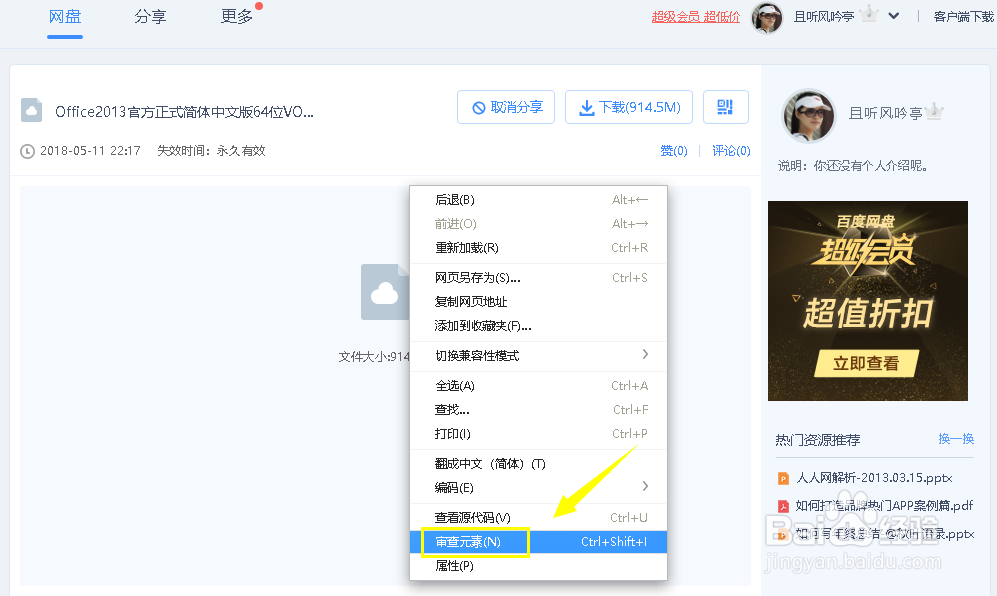Screen dimensions: 997x596
Task: Expand the account dropdown arrow in header
Action: 894,16
